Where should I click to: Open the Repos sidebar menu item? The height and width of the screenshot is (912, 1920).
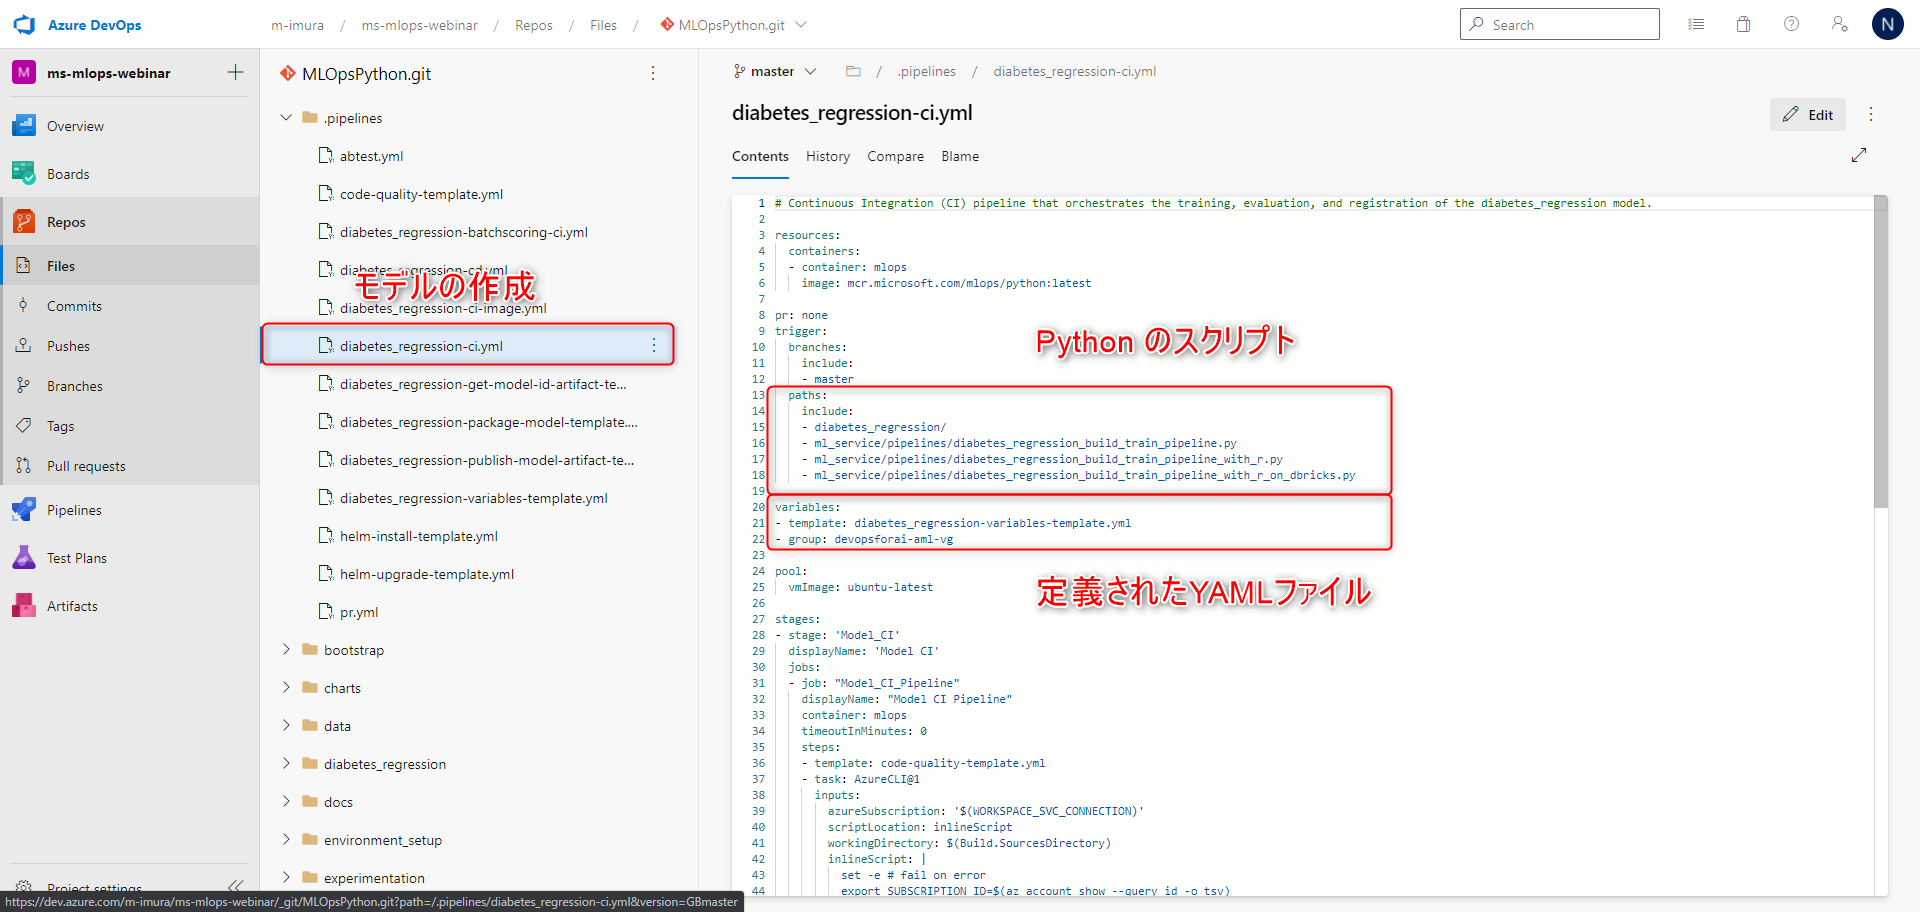pos(130,222)
